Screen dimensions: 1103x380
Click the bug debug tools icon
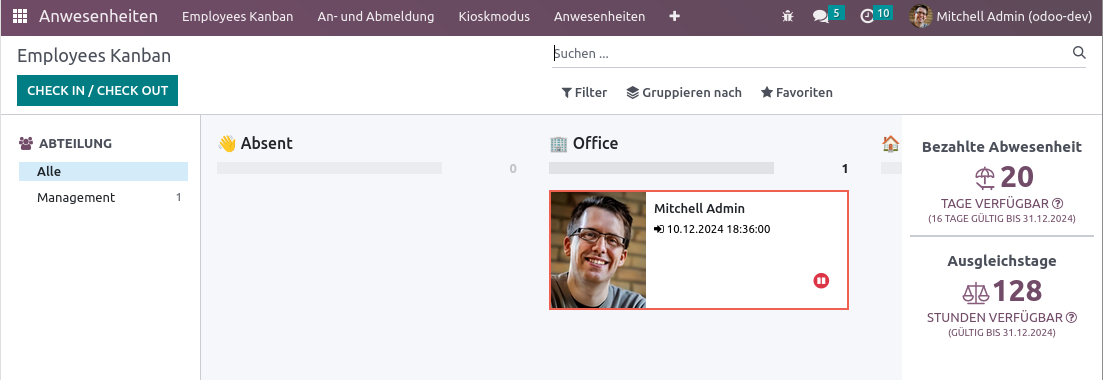coord(788,16)
